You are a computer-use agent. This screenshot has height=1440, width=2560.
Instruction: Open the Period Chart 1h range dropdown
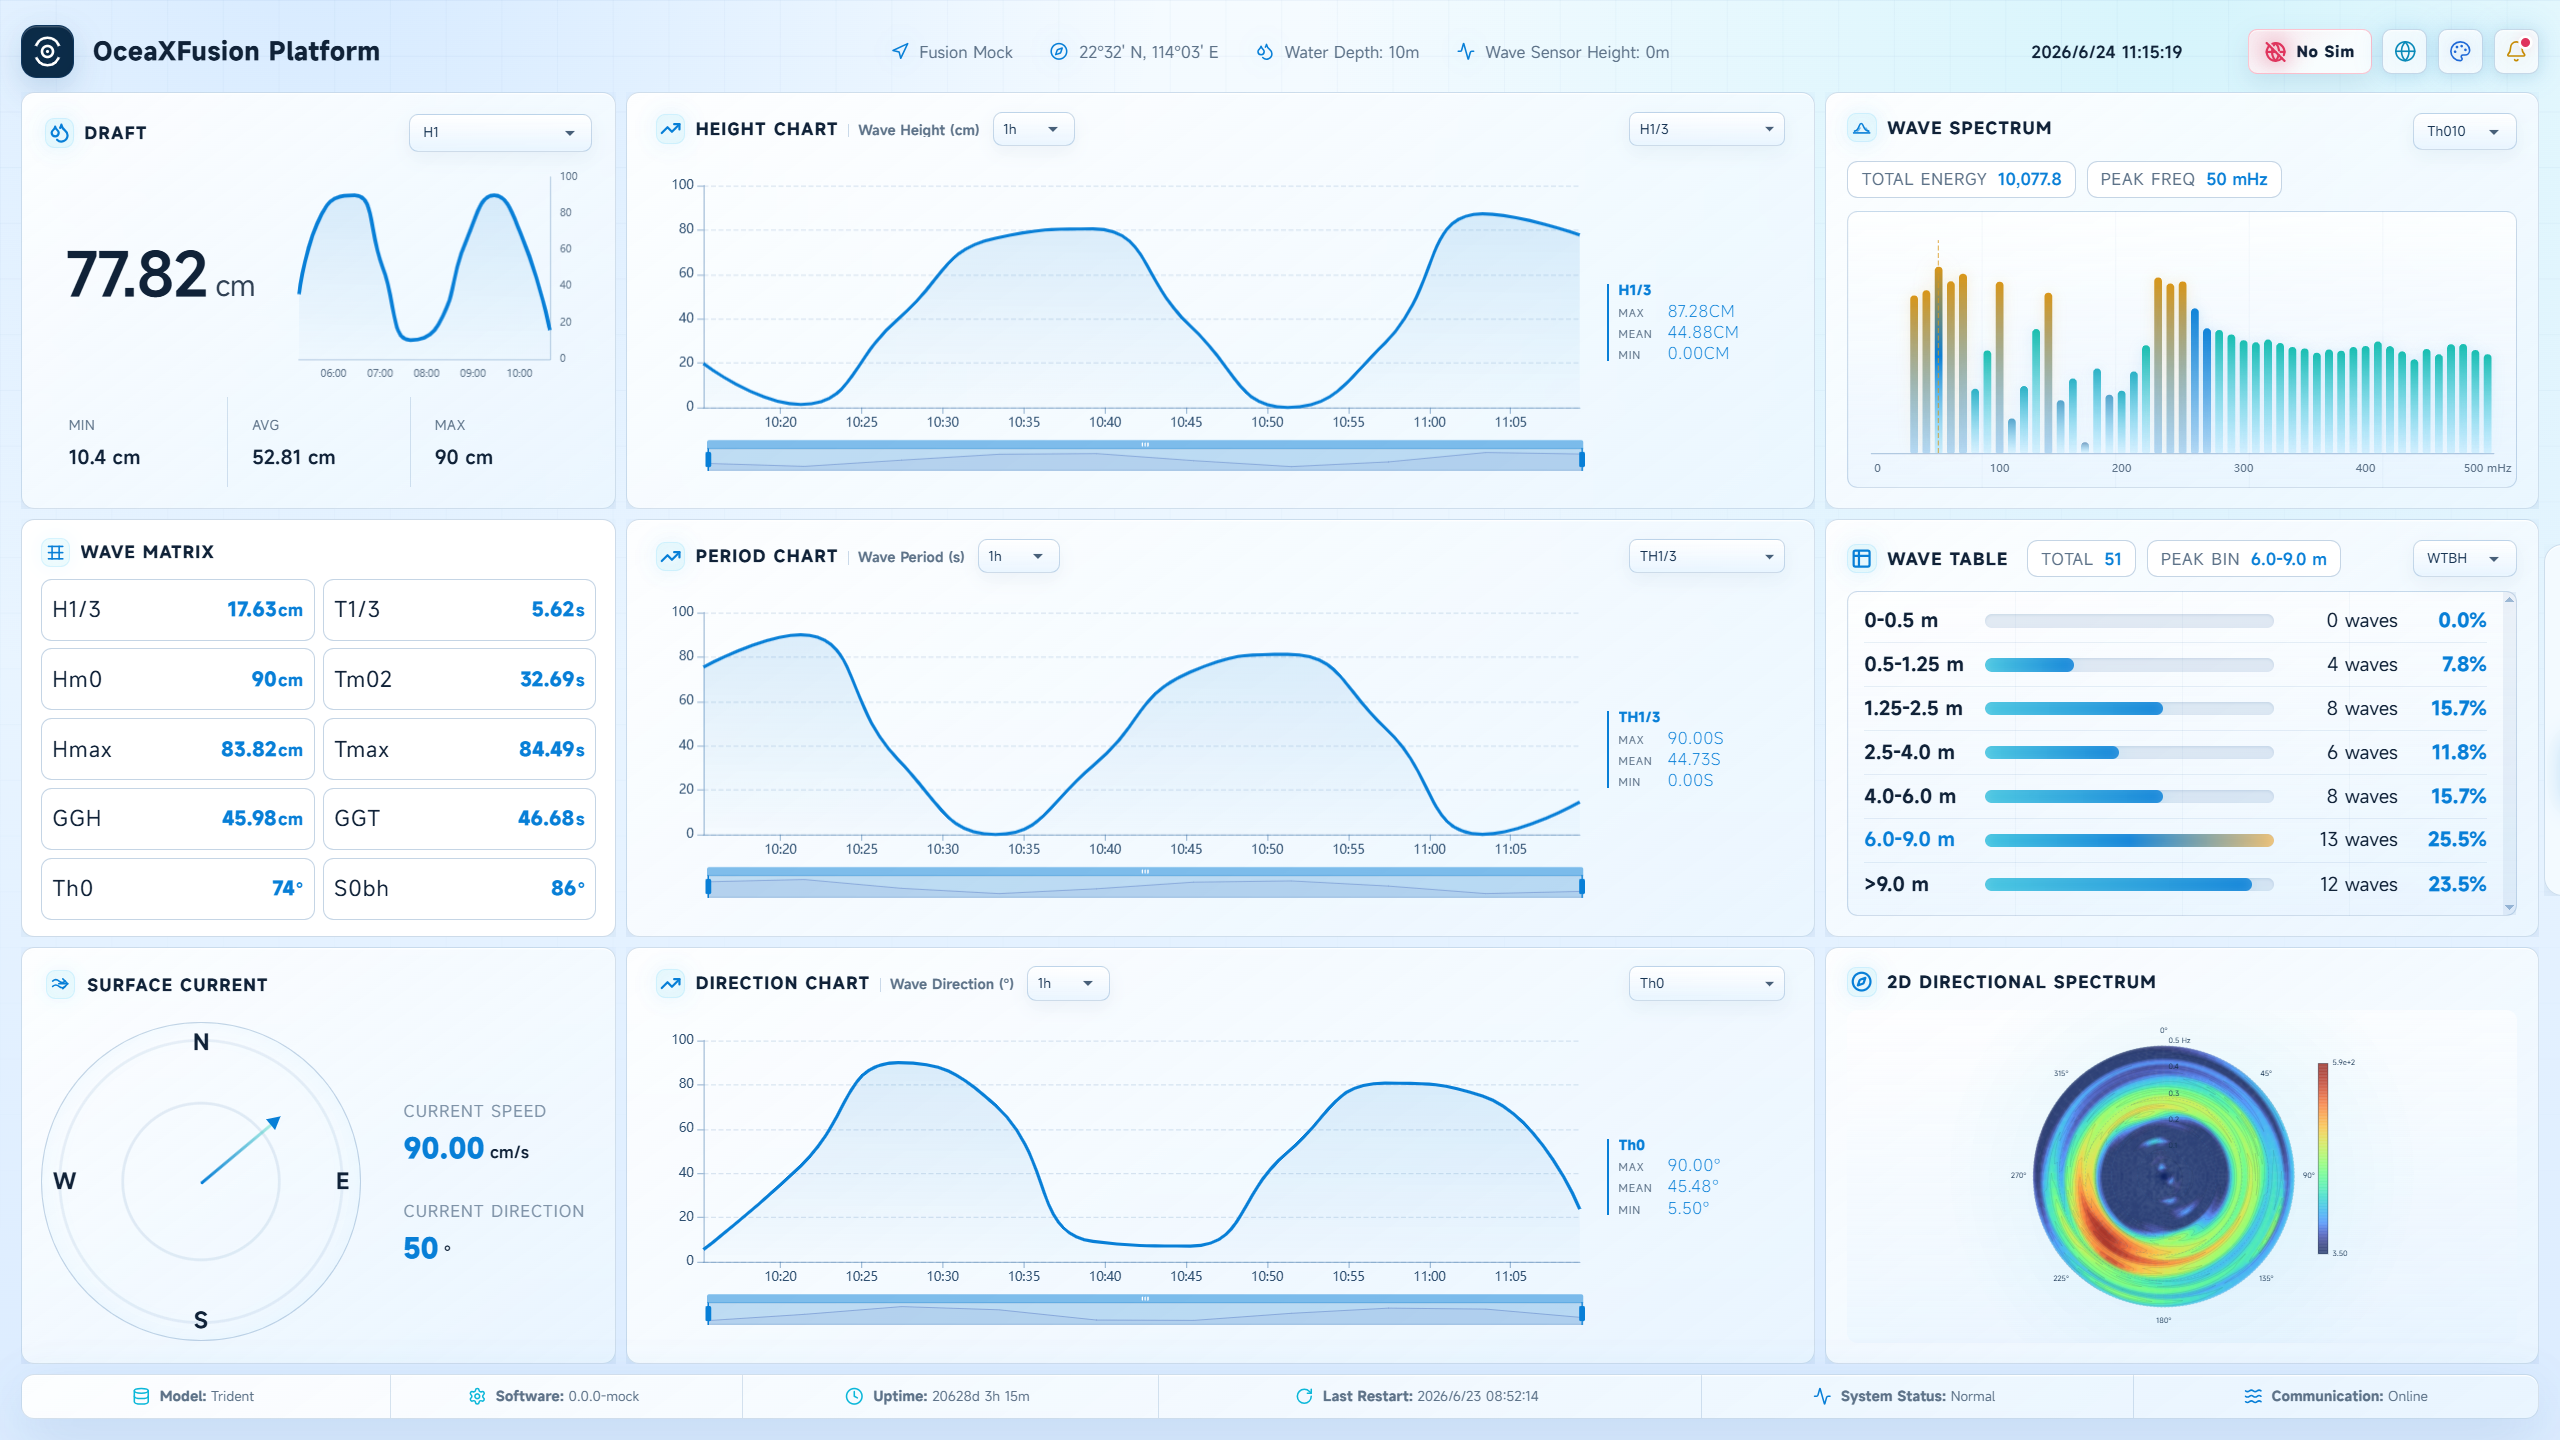(x=1018, y=556)
